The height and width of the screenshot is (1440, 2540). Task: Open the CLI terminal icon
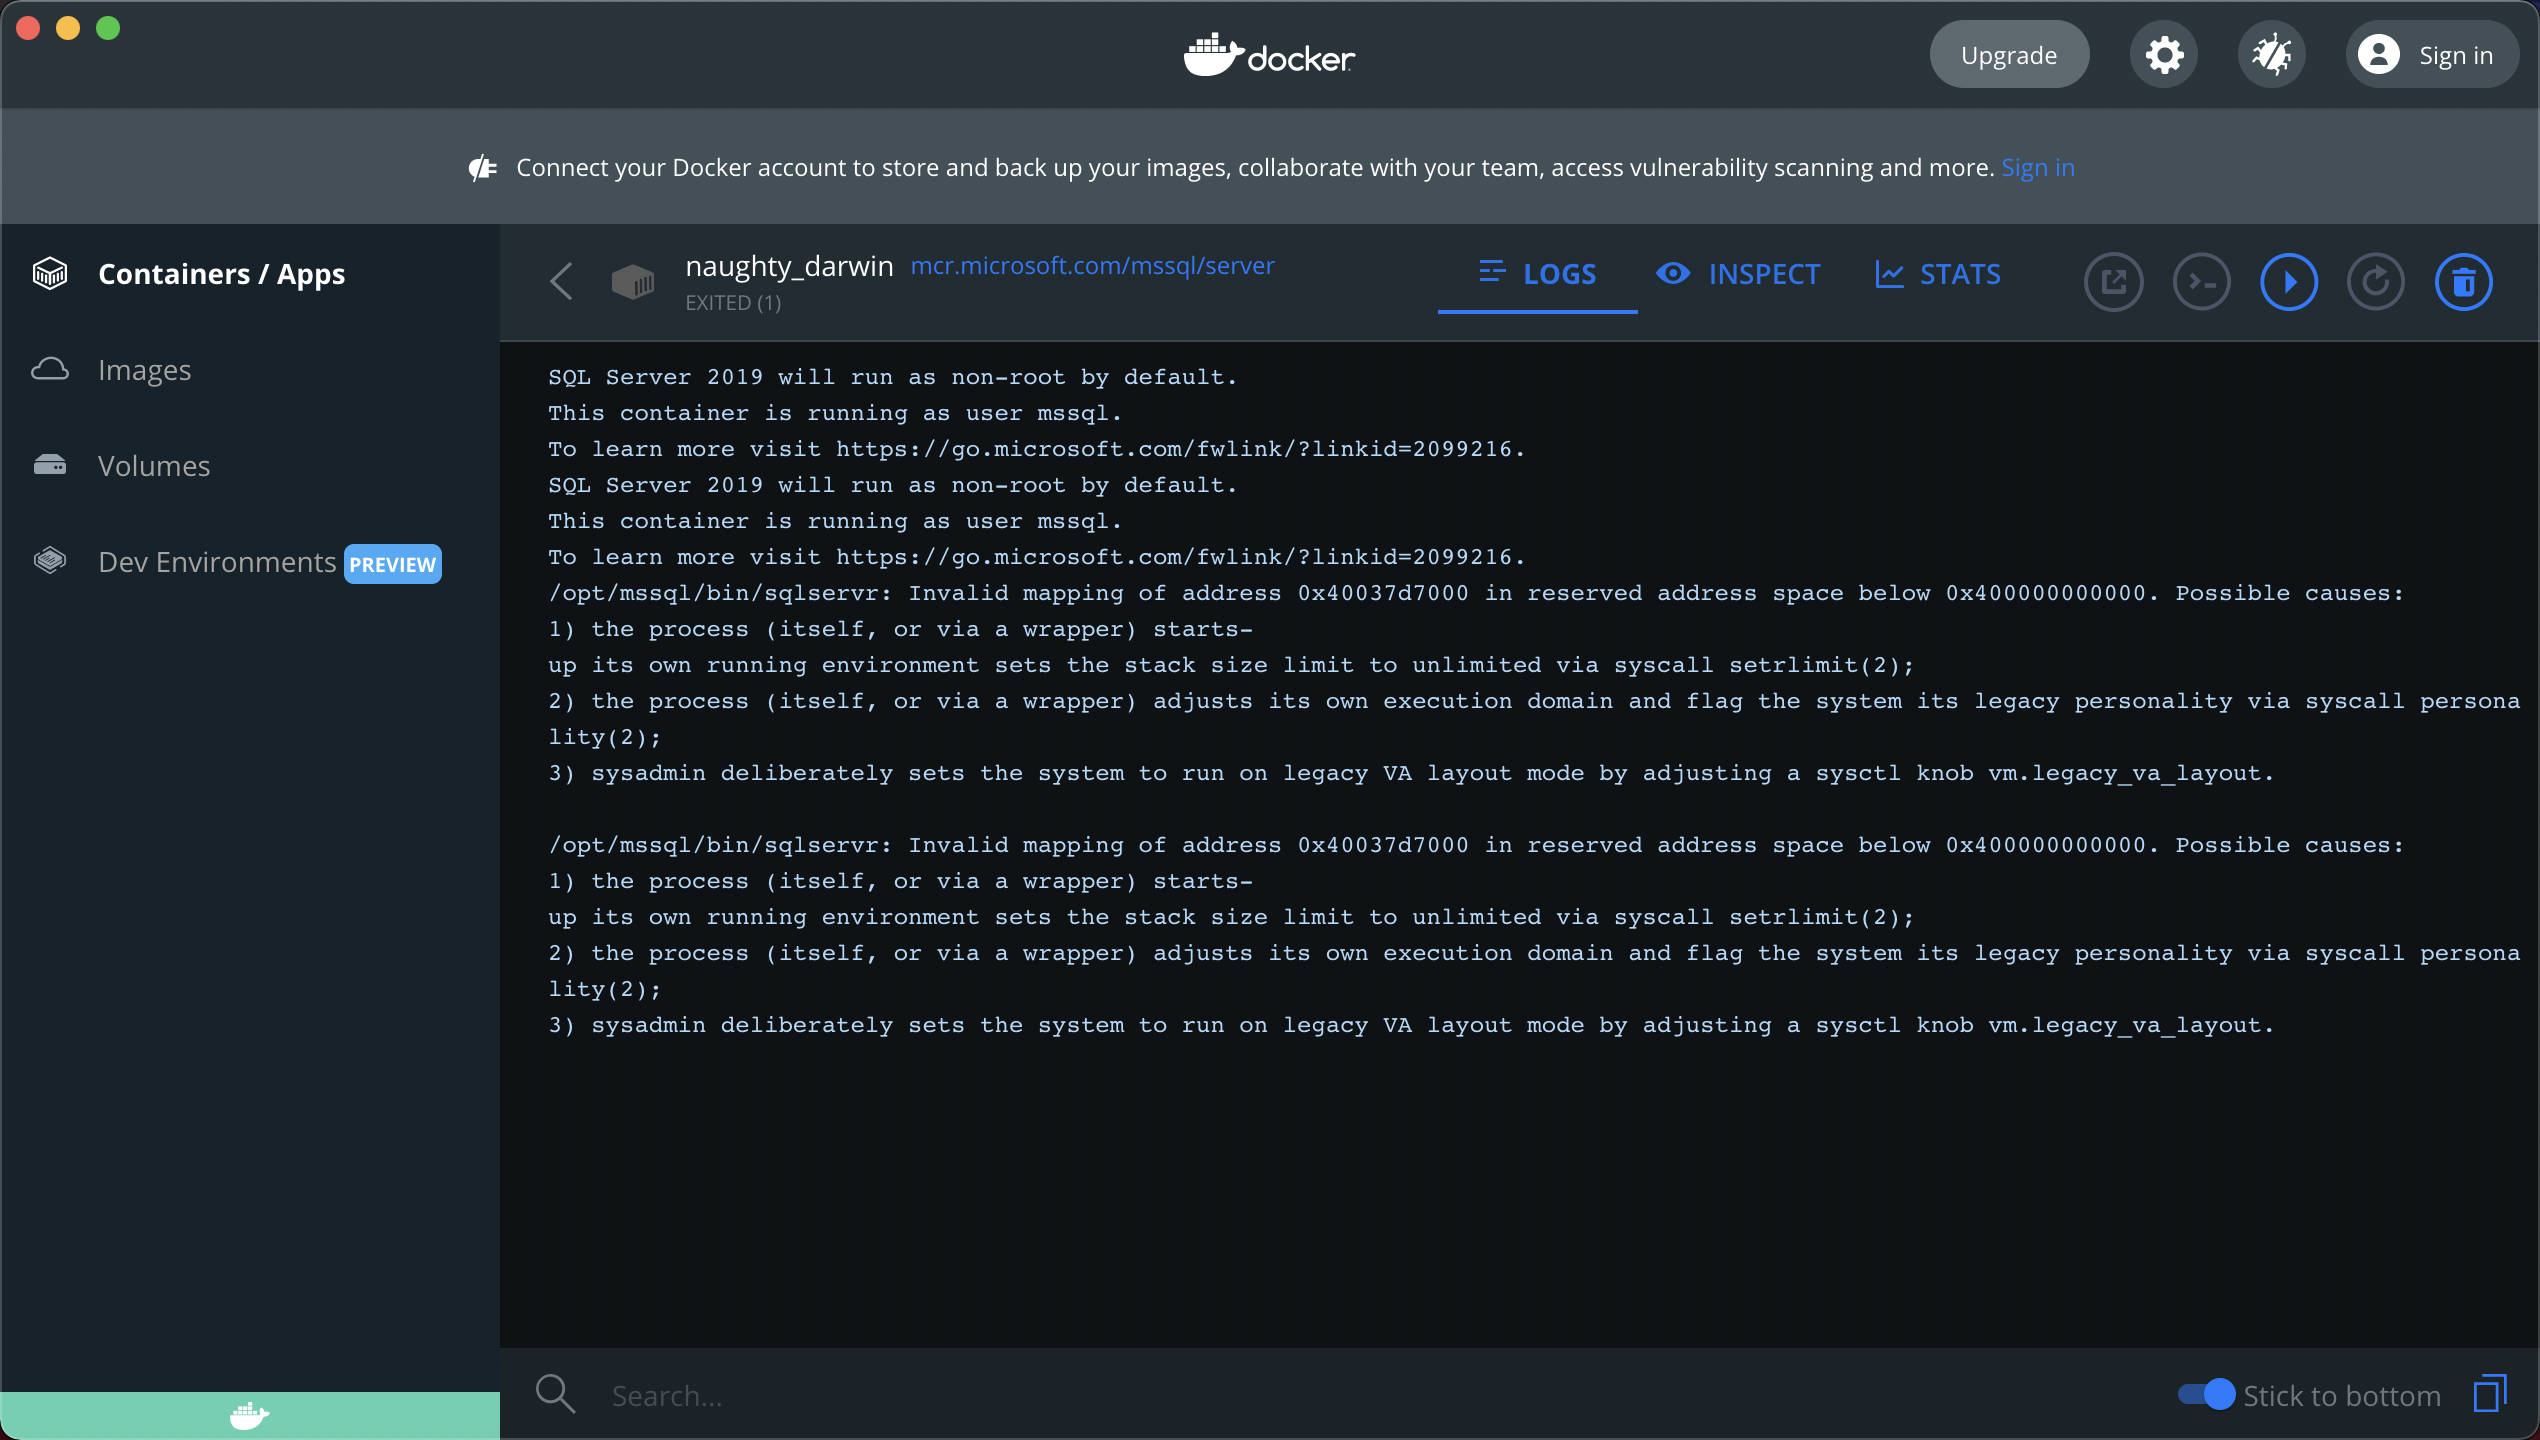[2201, 282]
